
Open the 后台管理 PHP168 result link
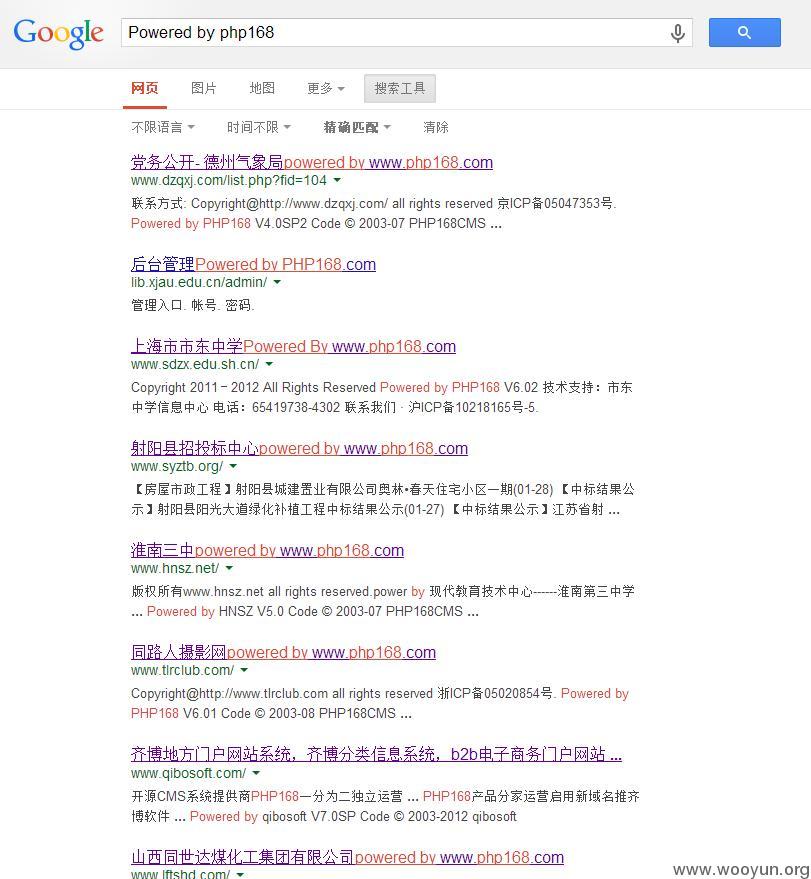(253, 264)
